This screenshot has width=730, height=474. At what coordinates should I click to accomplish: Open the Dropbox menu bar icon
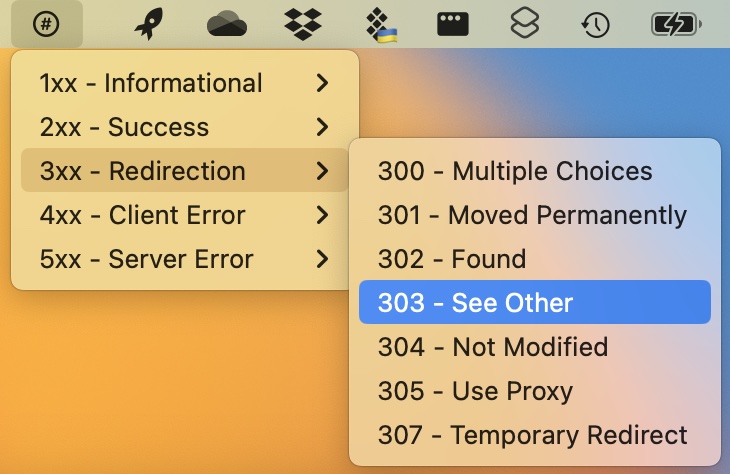(304, 24)
